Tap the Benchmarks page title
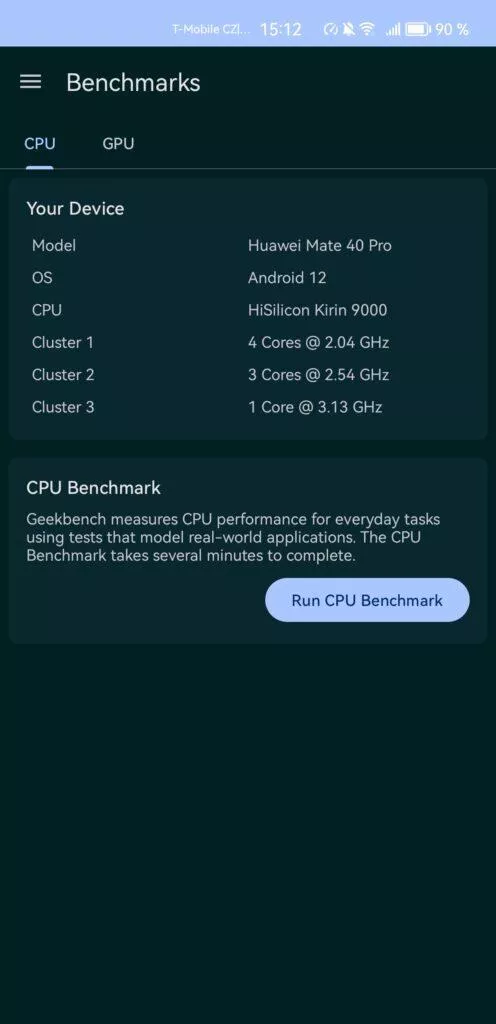 pyautogui.click(x=133, y=82)
